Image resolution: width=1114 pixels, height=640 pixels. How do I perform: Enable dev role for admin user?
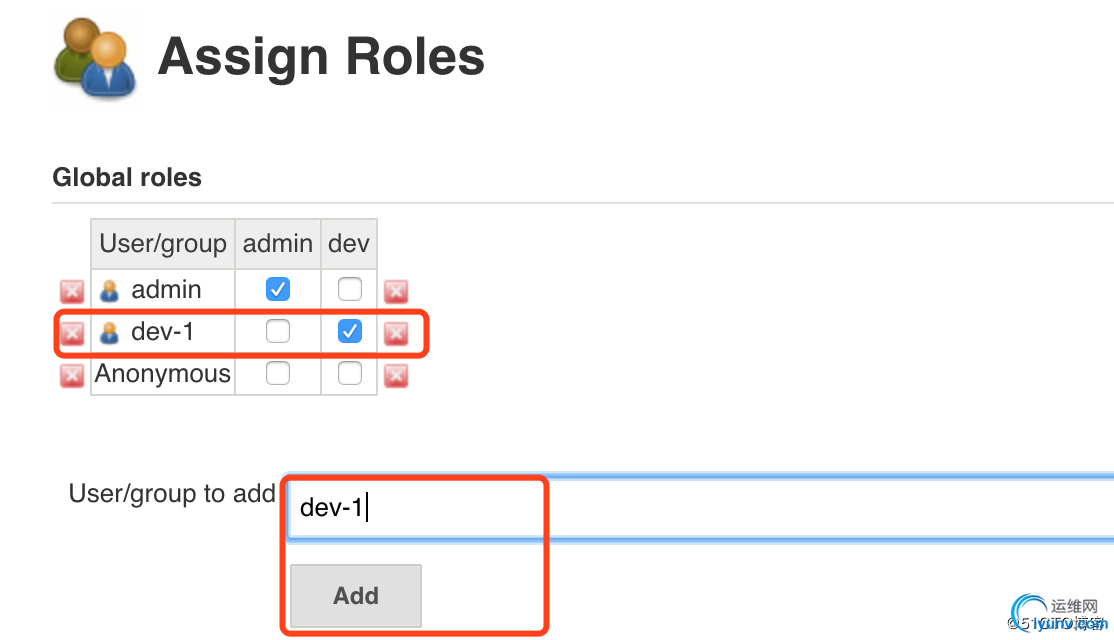point(350,289)
